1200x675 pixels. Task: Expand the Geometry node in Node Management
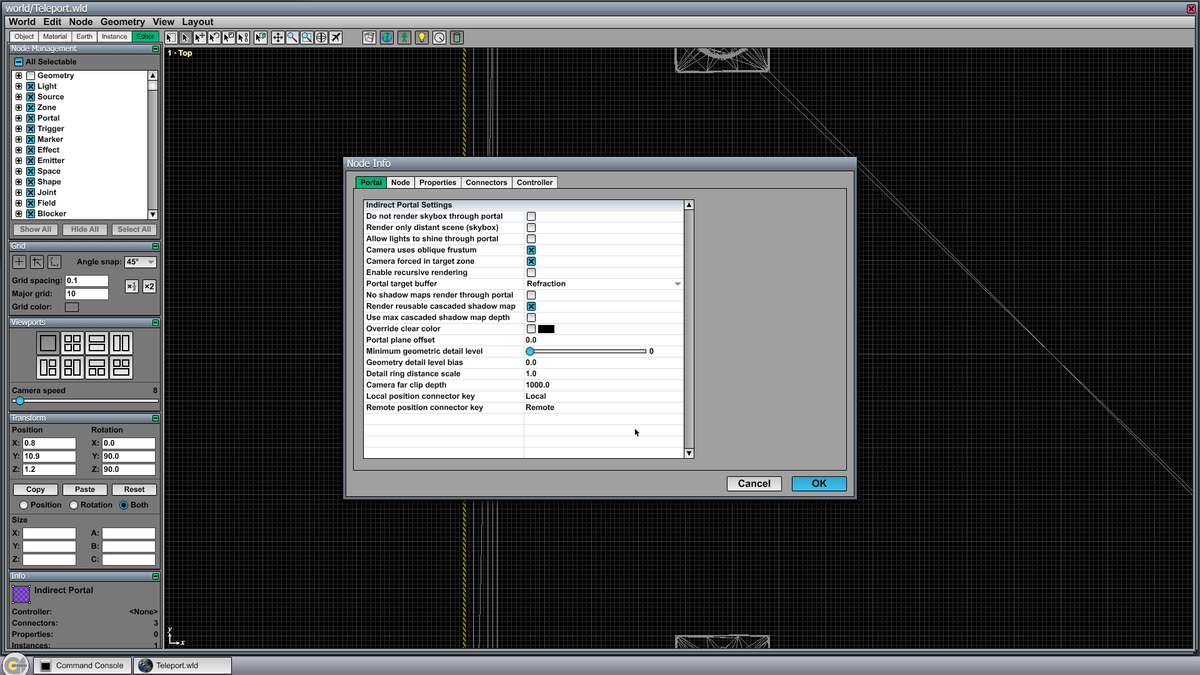tap(19, 75)
